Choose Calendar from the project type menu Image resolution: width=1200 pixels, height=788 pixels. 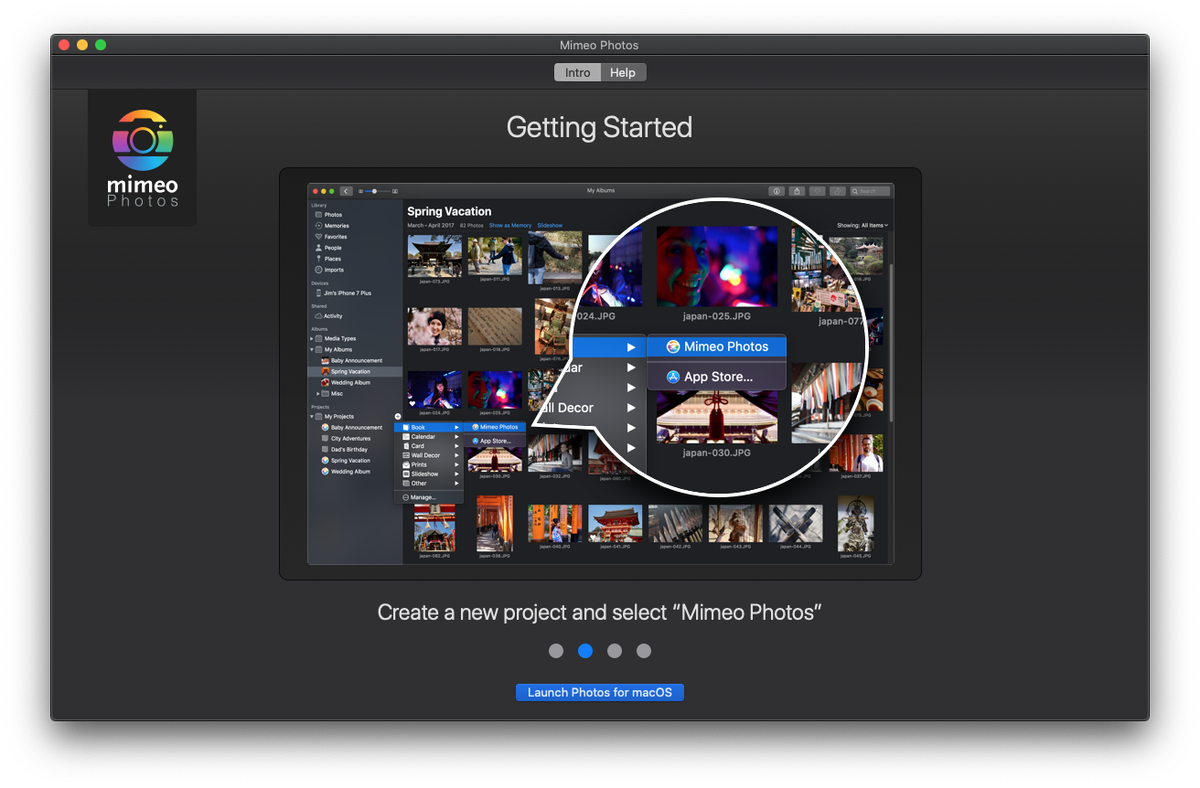[425, 437]
